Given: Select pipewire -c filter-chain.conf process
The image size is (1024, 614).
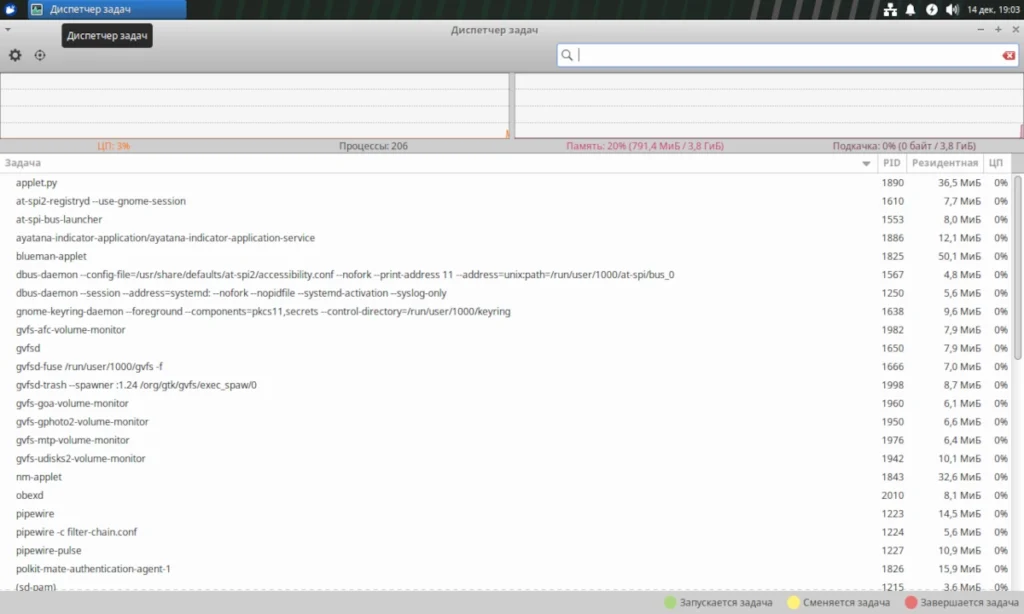Looking at the screenshot, I should pos(506,532).
